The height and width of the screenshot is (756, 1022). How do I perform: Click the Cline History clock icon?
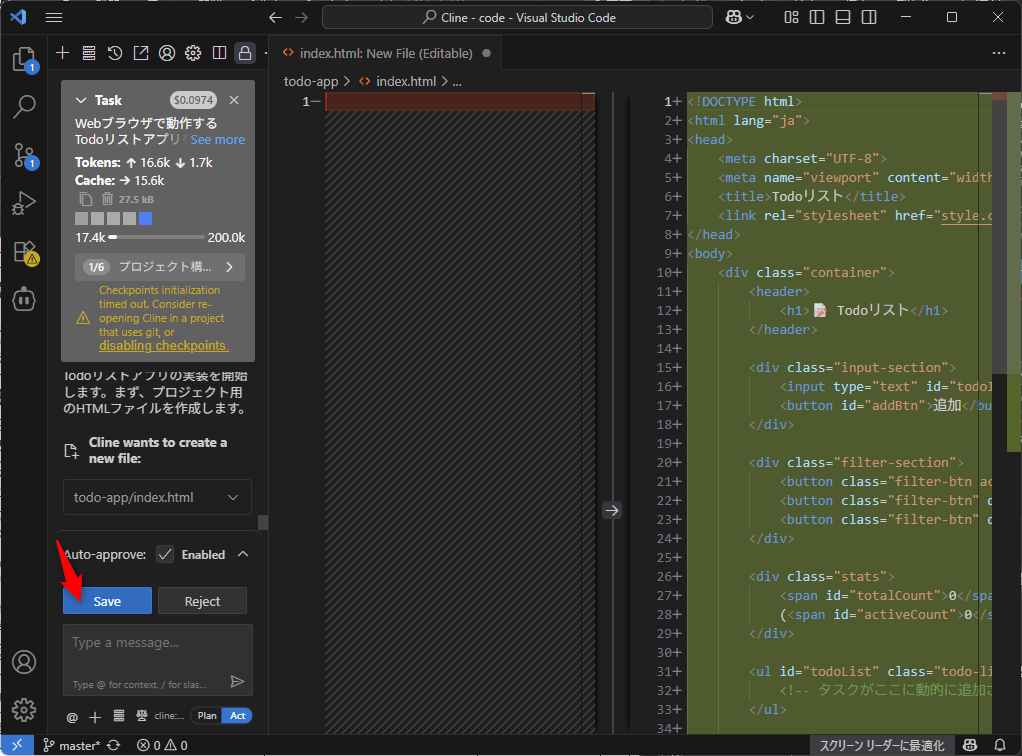coord(115,53)
